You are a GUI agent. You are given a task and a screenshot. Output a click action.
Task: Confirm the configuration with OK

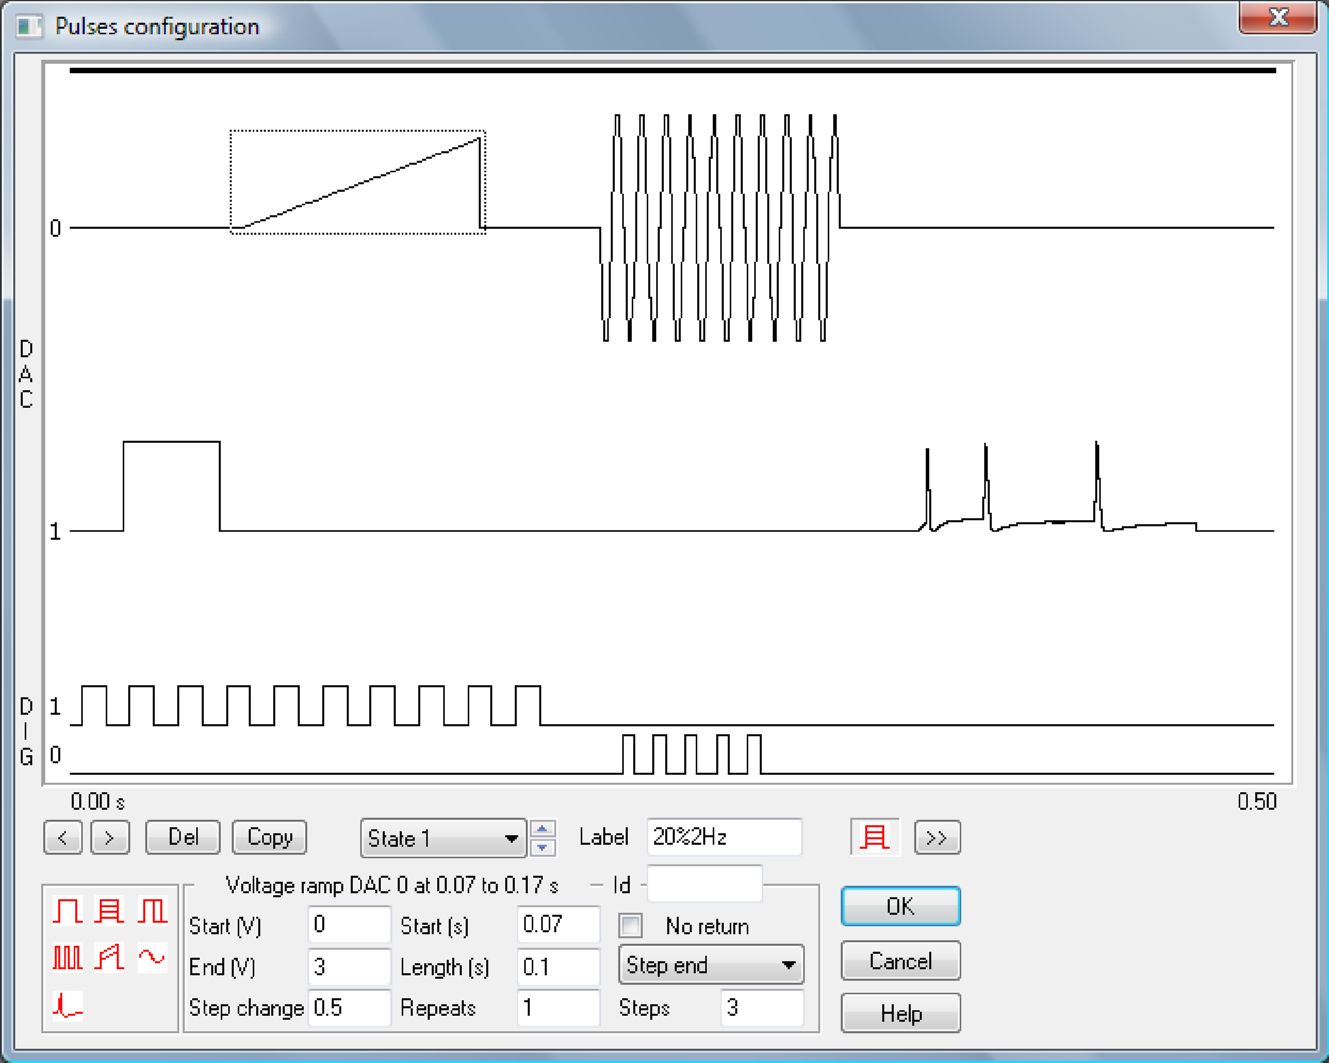pyautogui.click(x=899, y=906)
